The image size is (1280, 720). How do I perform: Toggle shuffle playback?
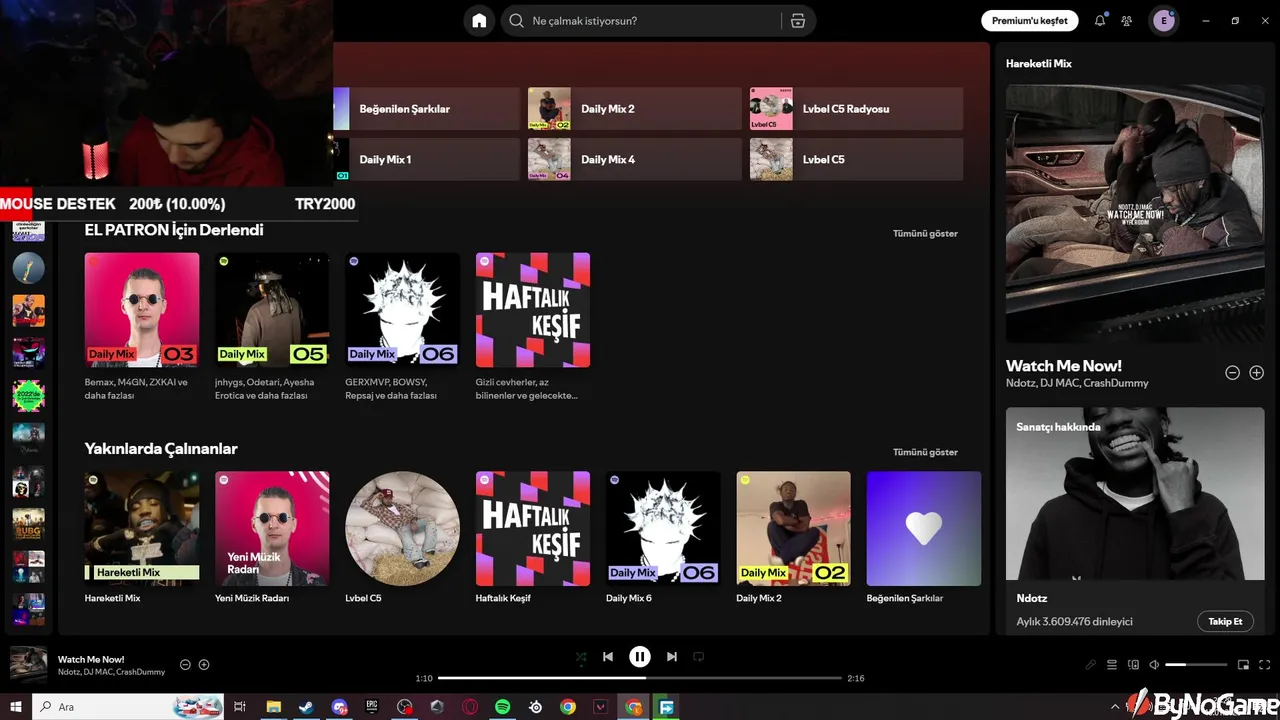[x=581, y=657]
